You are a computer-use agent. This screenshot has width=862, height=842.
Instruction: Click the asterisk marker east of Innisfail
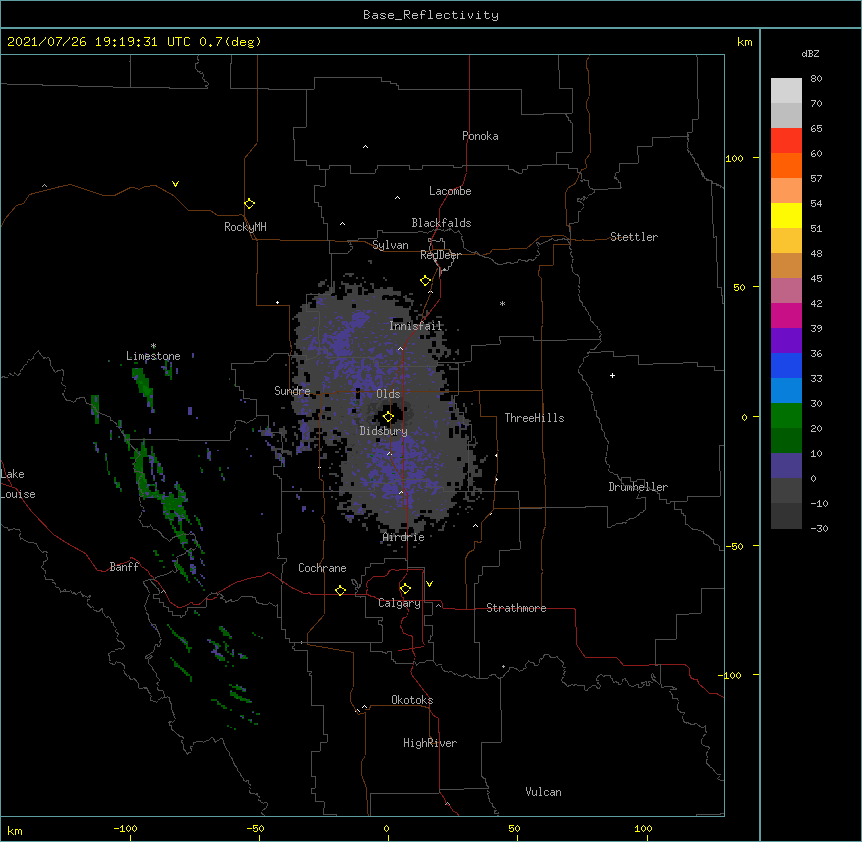[x=502, y=303]
